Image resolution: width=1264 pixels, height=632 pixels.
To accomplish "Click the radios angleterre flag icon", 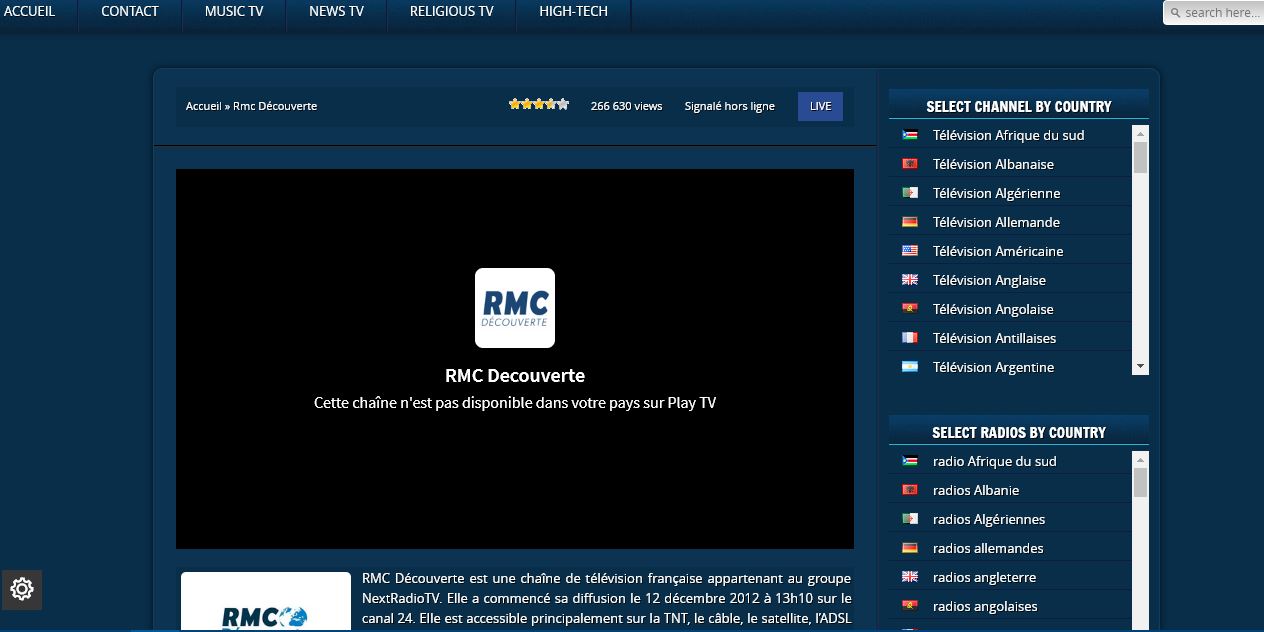I will click(910, 577).
